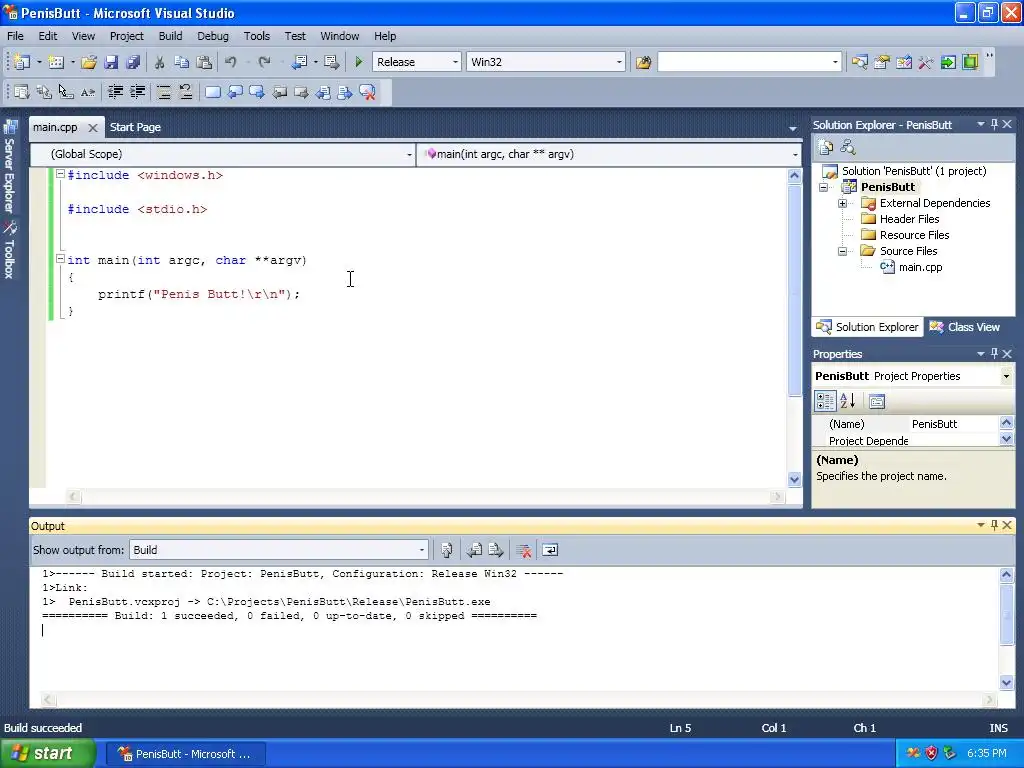Start debugging with the green play icon
Viewport: 1024px width, 768px height.
pyautogui.click(x=359, y=62)
